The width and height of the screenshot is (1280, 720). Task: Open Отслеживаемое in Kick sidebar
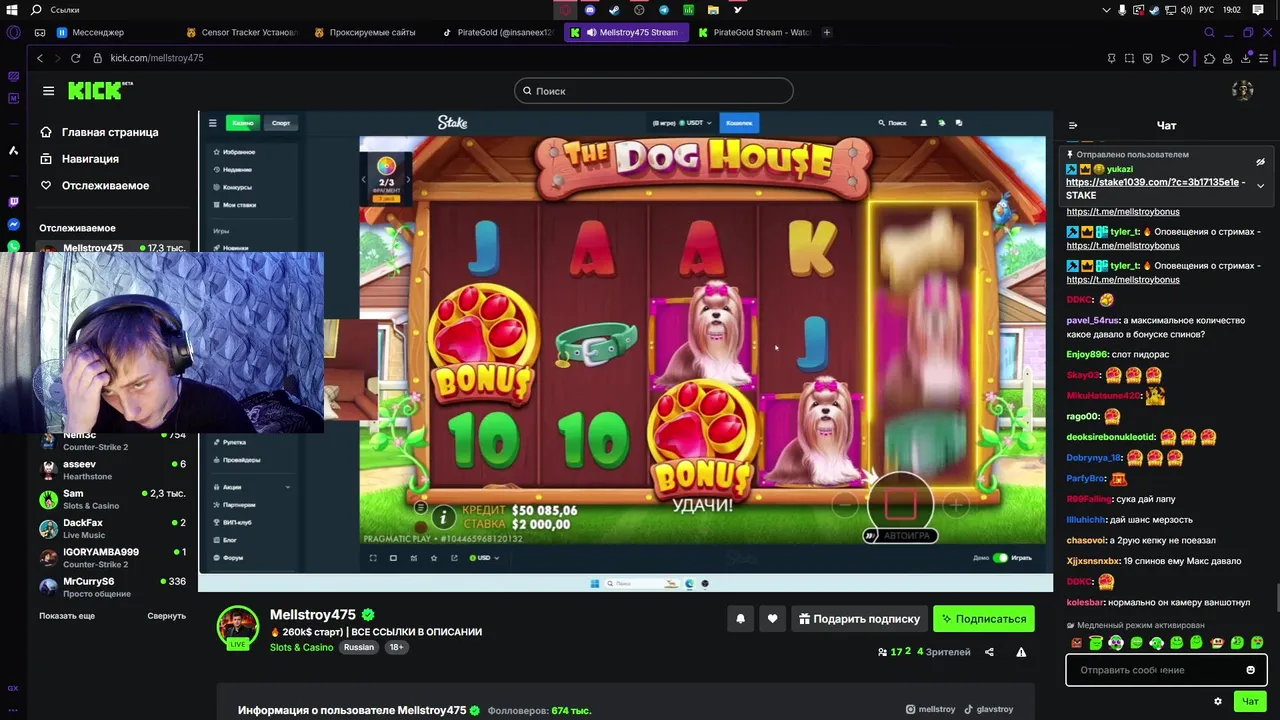(x=95, y=186)
